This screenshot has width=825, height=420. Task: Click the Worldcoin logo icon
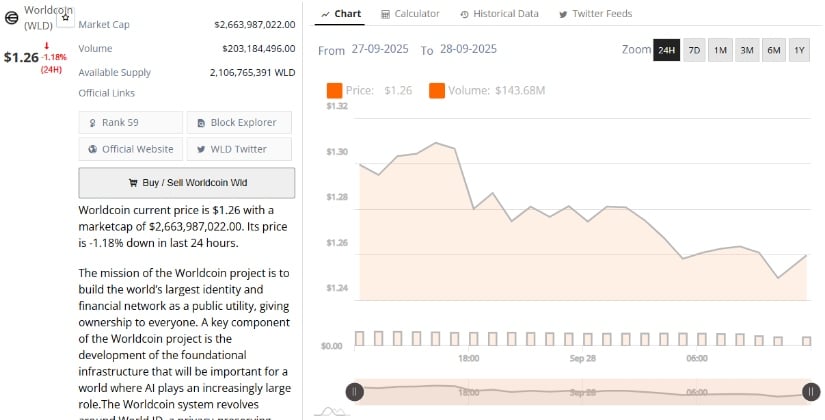tap(12, 20)
